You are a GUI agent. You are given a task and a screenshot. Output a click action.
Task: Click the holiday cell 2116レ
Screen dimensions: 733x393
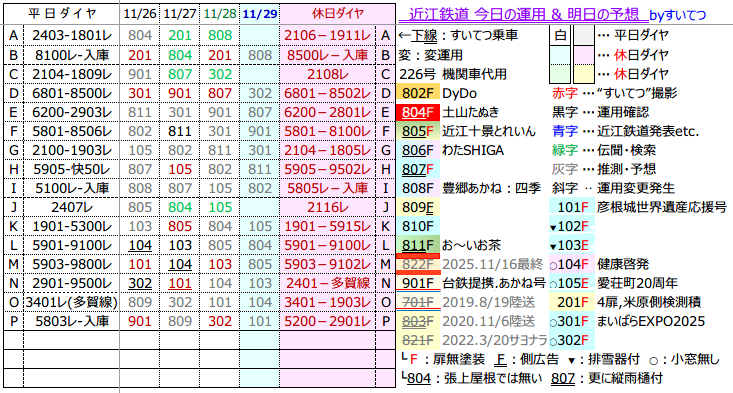328,207
